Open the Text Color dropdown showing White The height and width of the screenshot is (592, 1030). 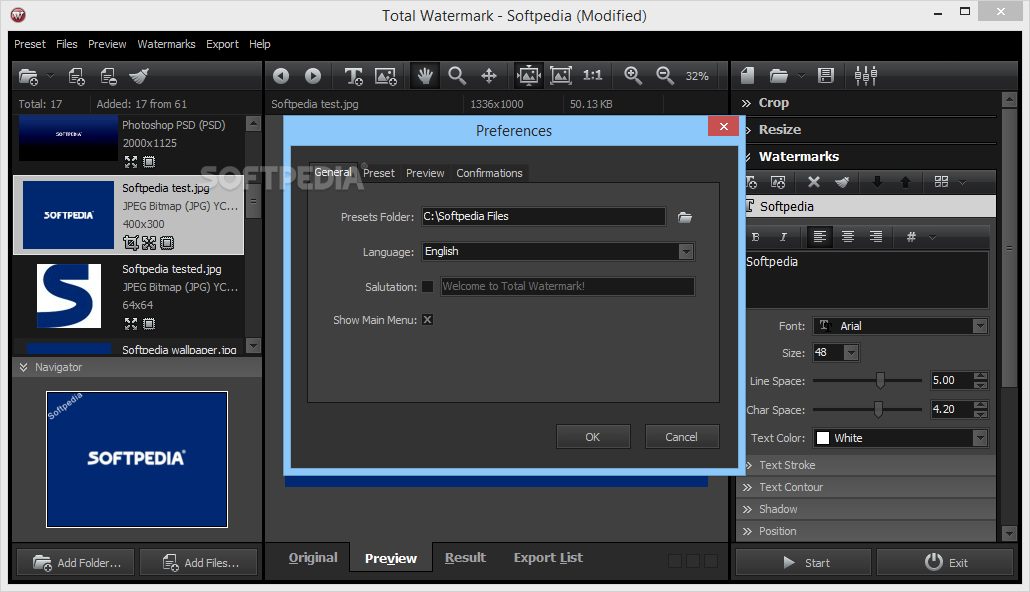coord(979,438)
